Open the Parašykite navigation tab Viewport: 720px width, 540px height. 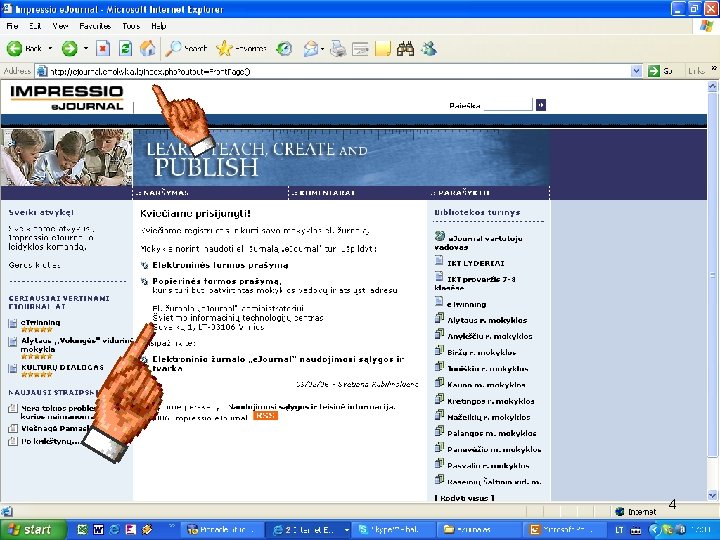pos(461,193)
